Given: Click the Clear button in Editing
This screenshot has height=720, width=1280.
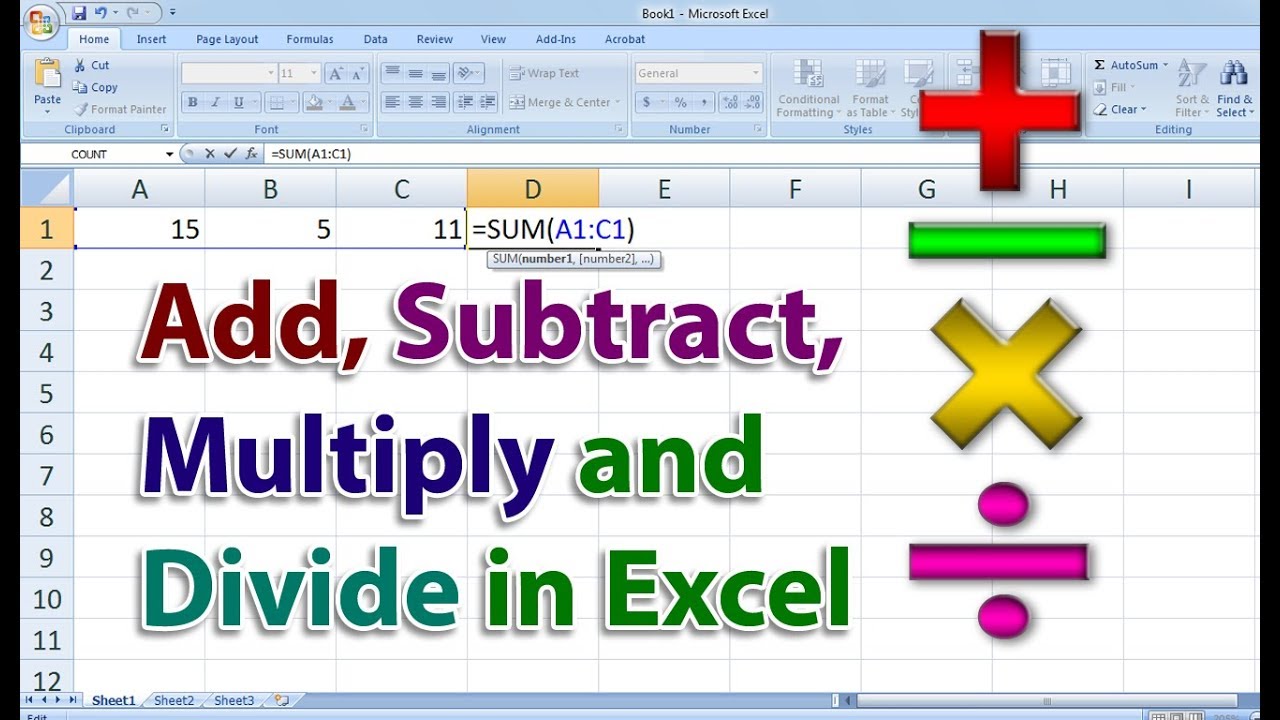Looking at the screenshot, I should click(1121, 109).
